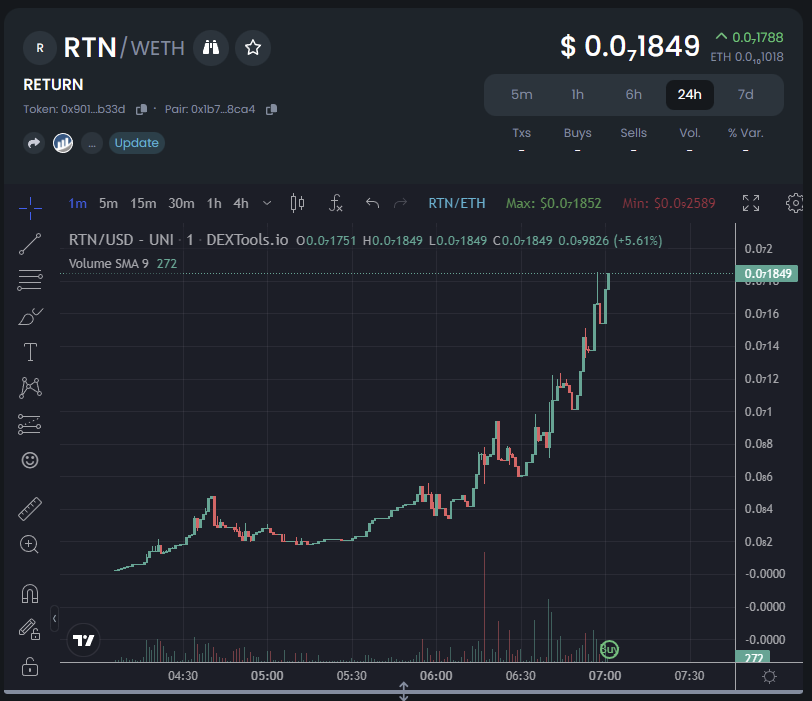Click the Update button
This screenshot has height=701, width=812.
[x=137, y=143]
